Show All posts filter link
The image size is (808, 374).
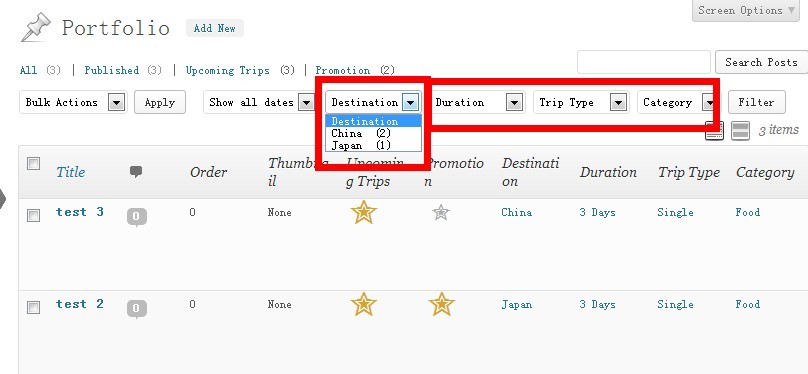[x=28, y=70]
